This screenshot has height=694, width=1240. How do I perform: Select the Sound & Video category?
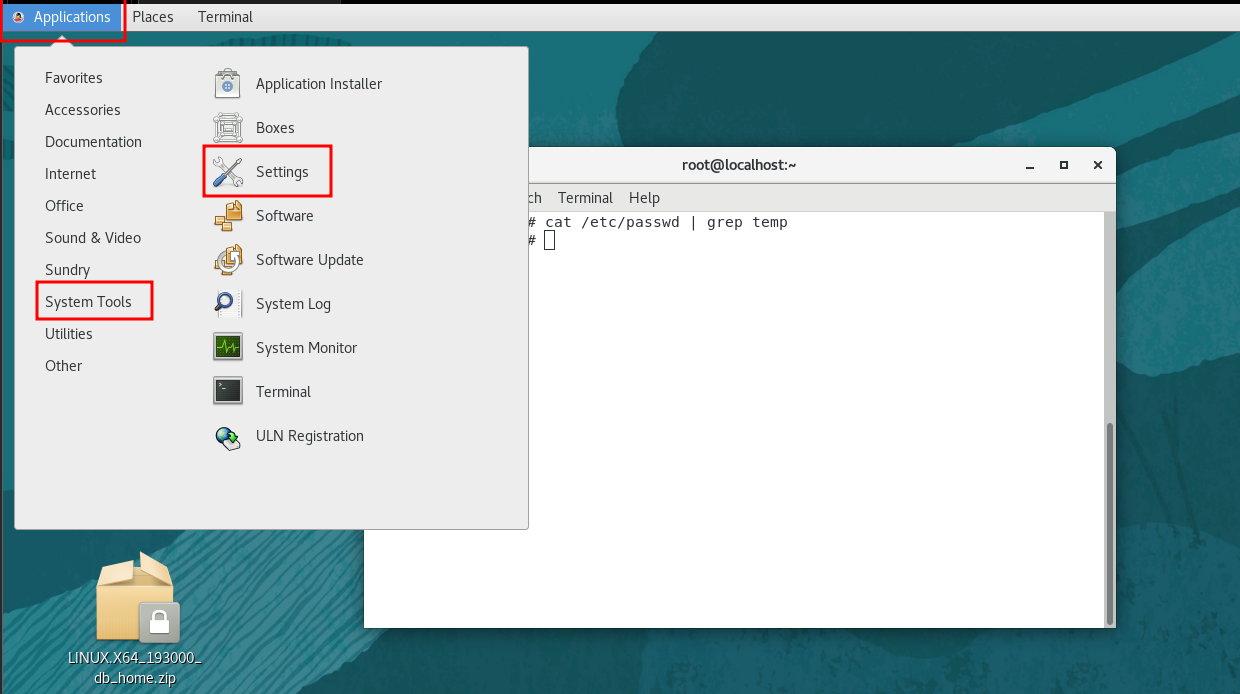point(93,238)
